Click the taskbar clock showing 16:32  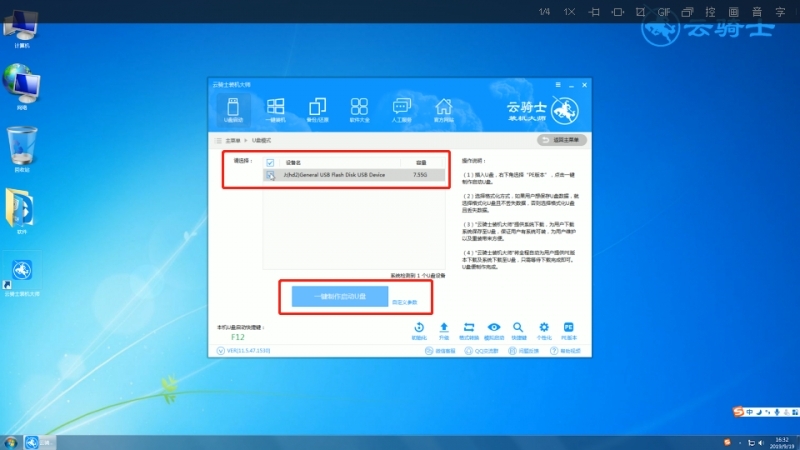[x=782, y=443]
